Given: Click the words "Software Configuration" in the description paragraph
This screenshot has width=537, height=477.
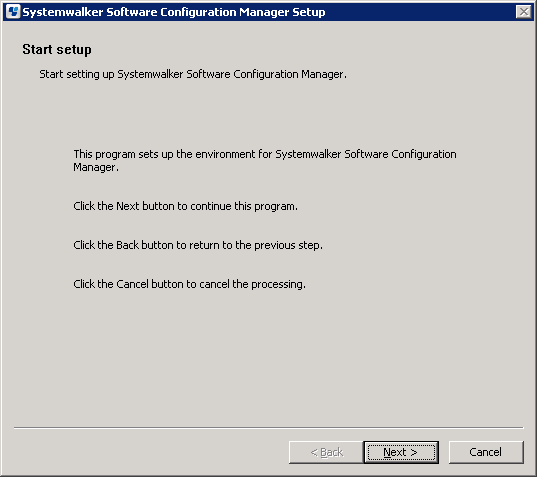Looking at the screenshot, I should [x=400, y=154].
